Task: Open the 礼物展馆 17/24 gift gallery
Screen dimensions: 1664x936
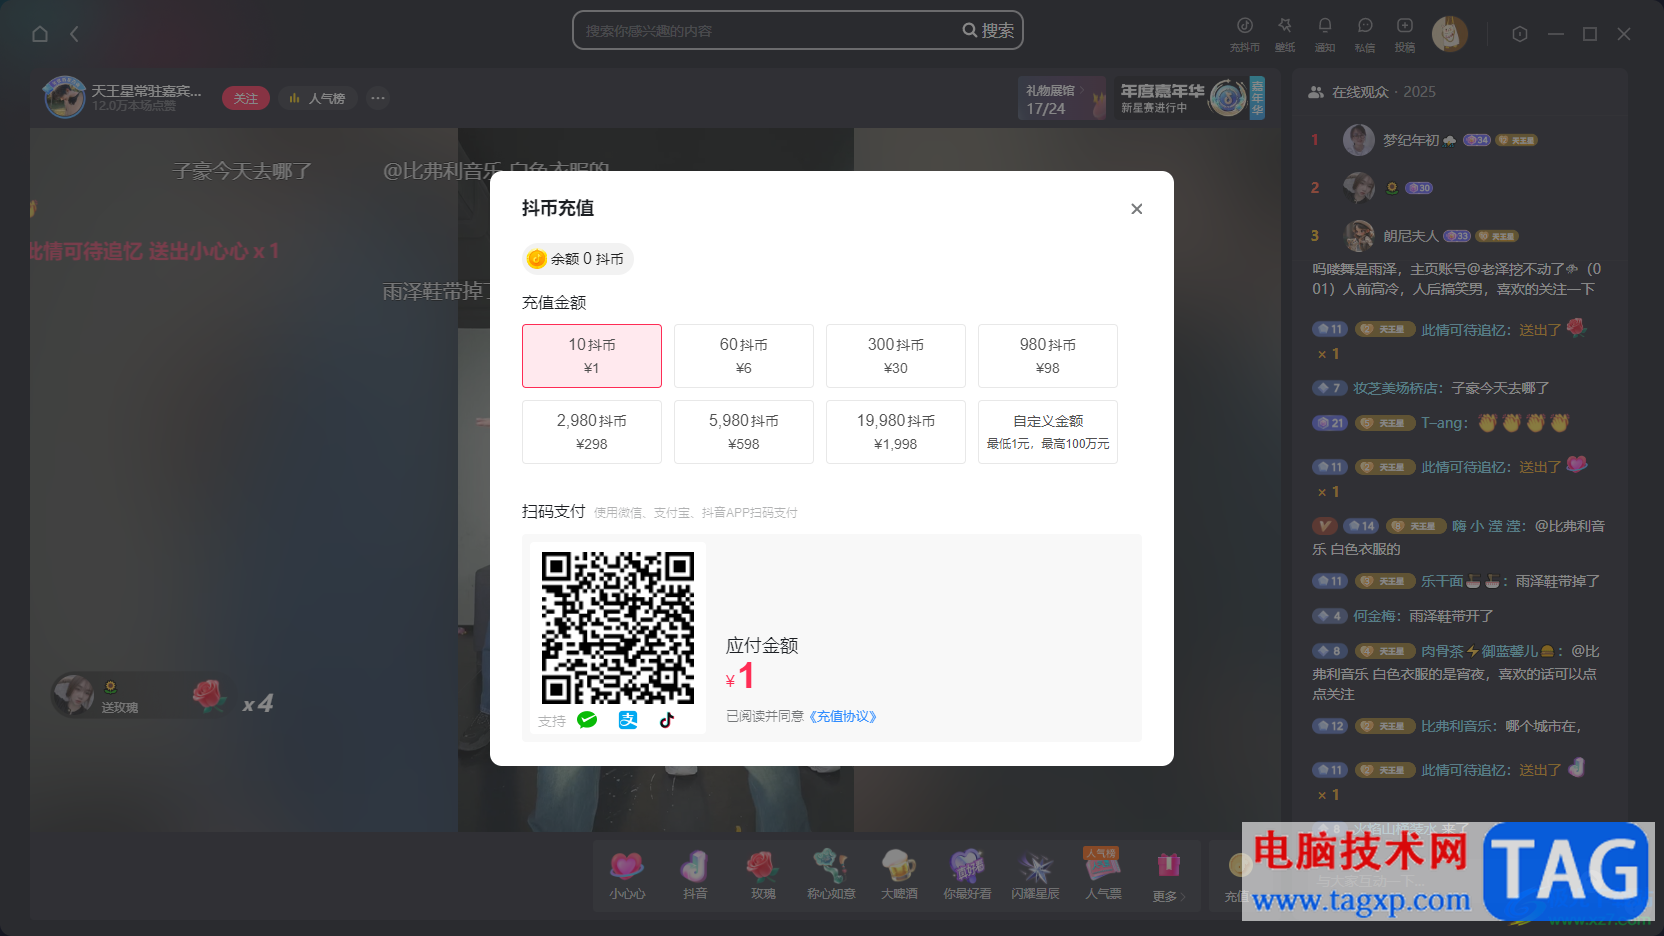Action: coord(1062,98)
